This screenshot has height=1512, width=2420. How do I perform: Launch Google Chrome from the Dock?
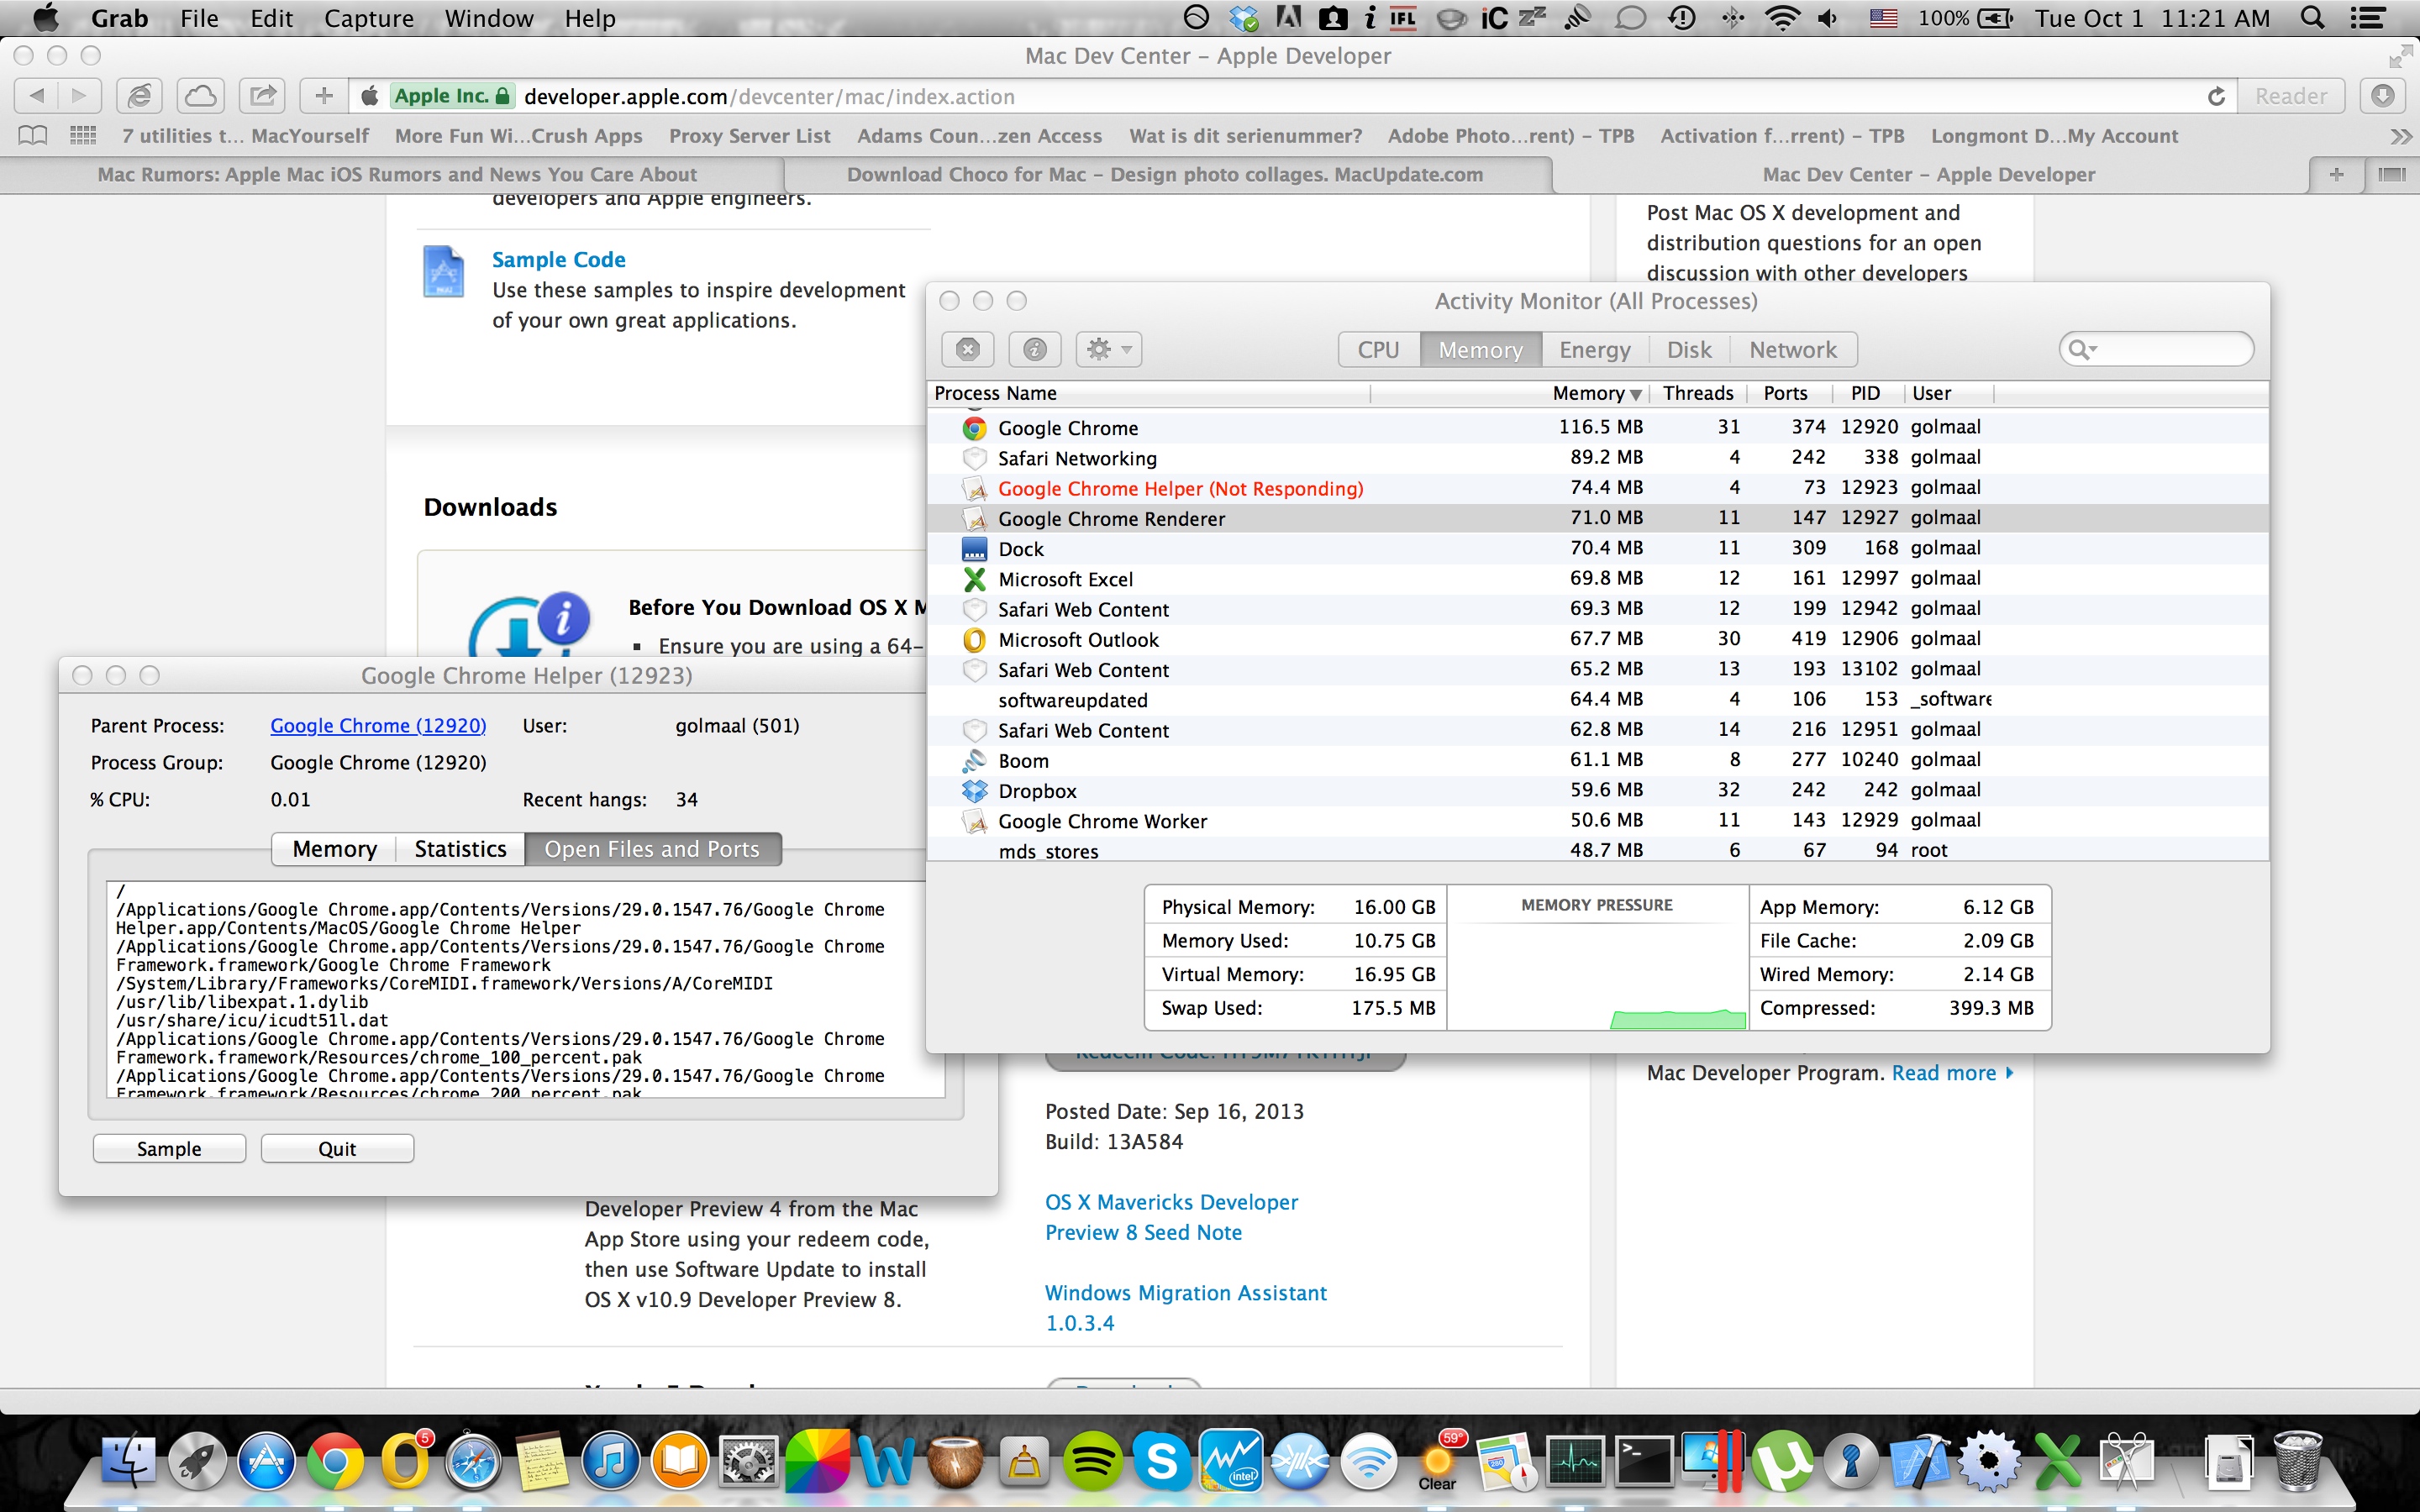pyautogui.click(x=335, y=1461)
